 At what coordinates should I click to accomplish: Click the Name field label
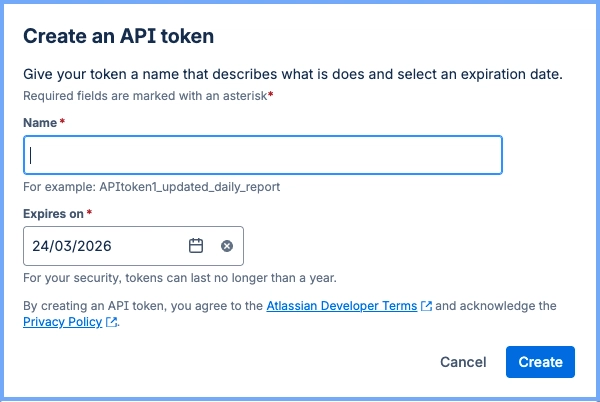(39, 122)
